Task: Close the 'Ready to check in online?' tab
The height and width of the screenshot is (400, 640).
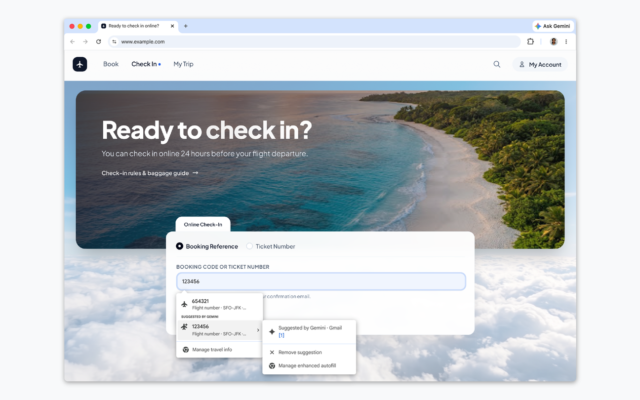Action: pyautogui.click(x=172, y=26)
